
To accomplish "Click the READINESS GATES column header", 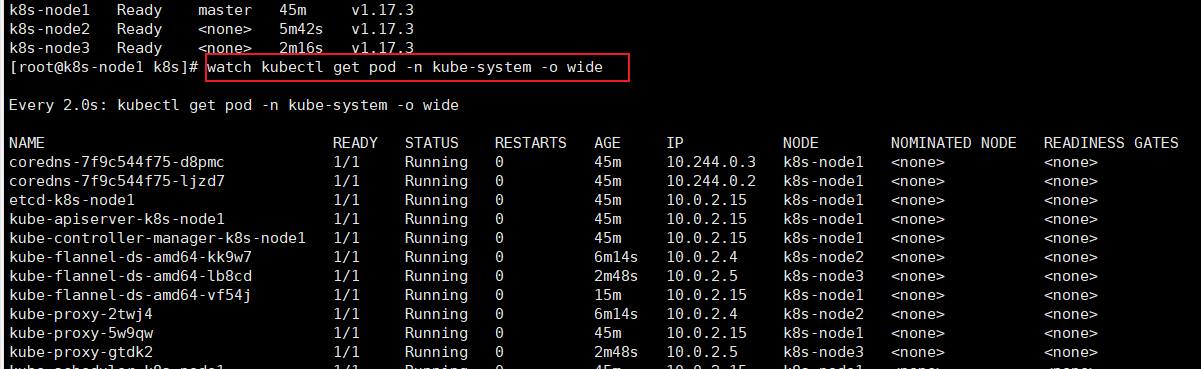I will [x=1111, y=143].
